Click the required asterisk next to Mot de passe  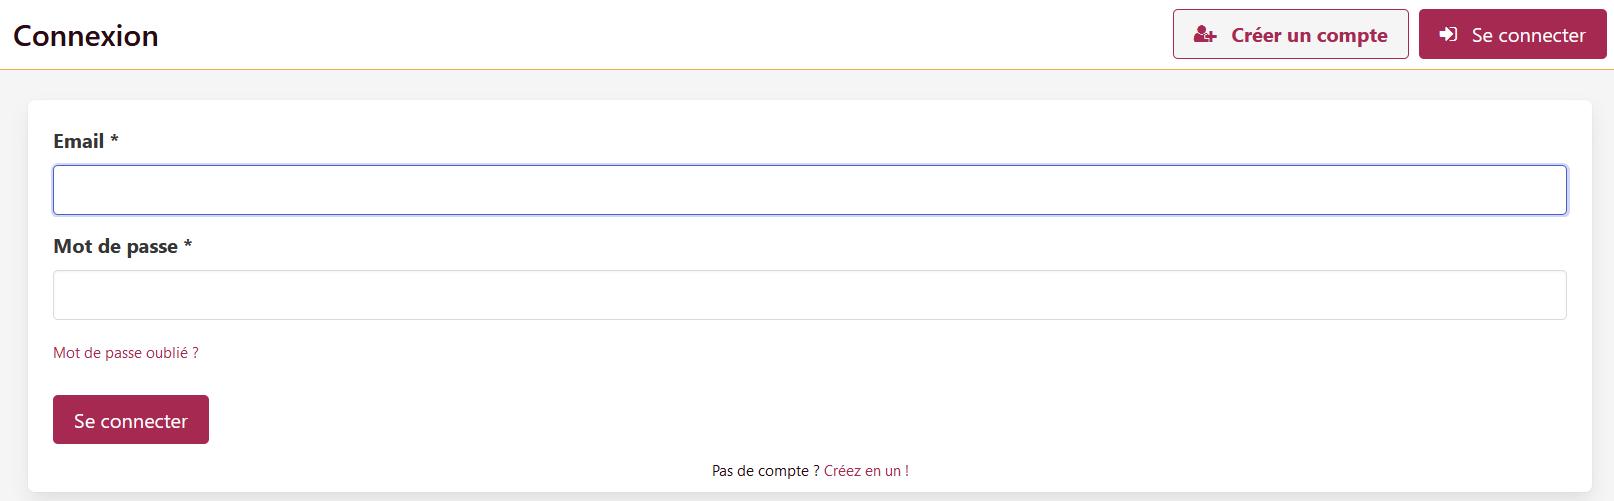coord(187,245)
